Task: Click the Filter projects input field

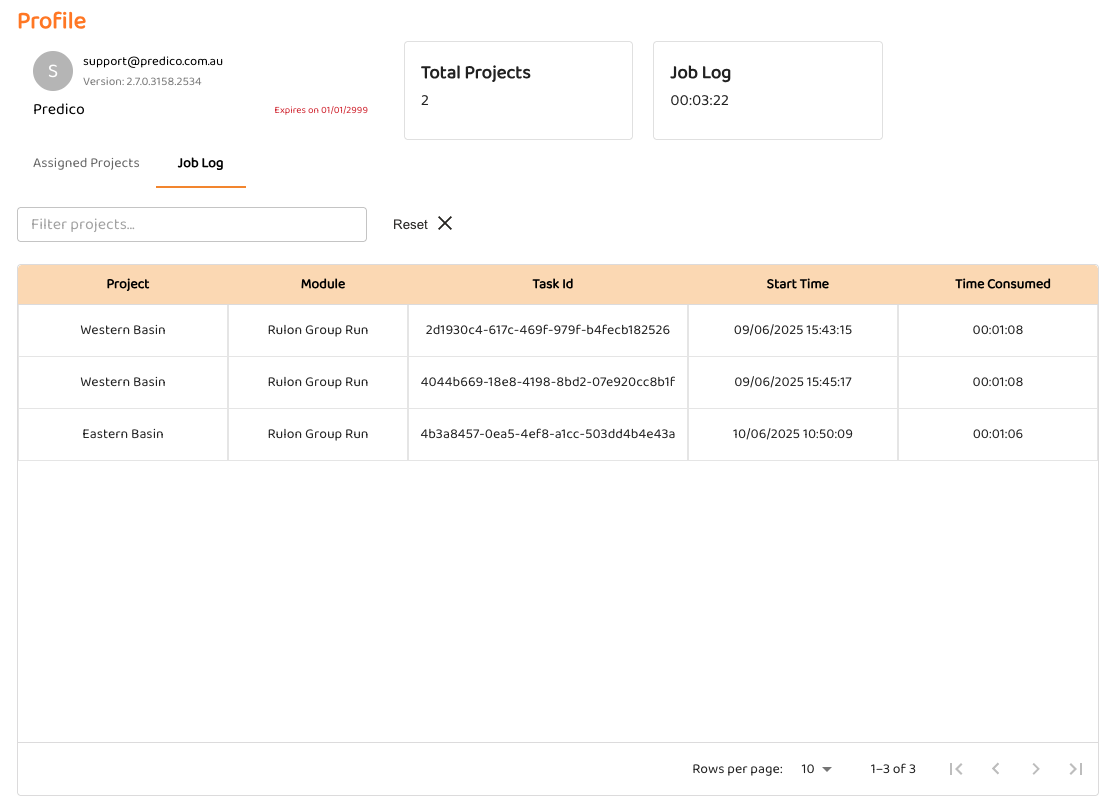Action: pyautogui.click(x=192, y=224)
